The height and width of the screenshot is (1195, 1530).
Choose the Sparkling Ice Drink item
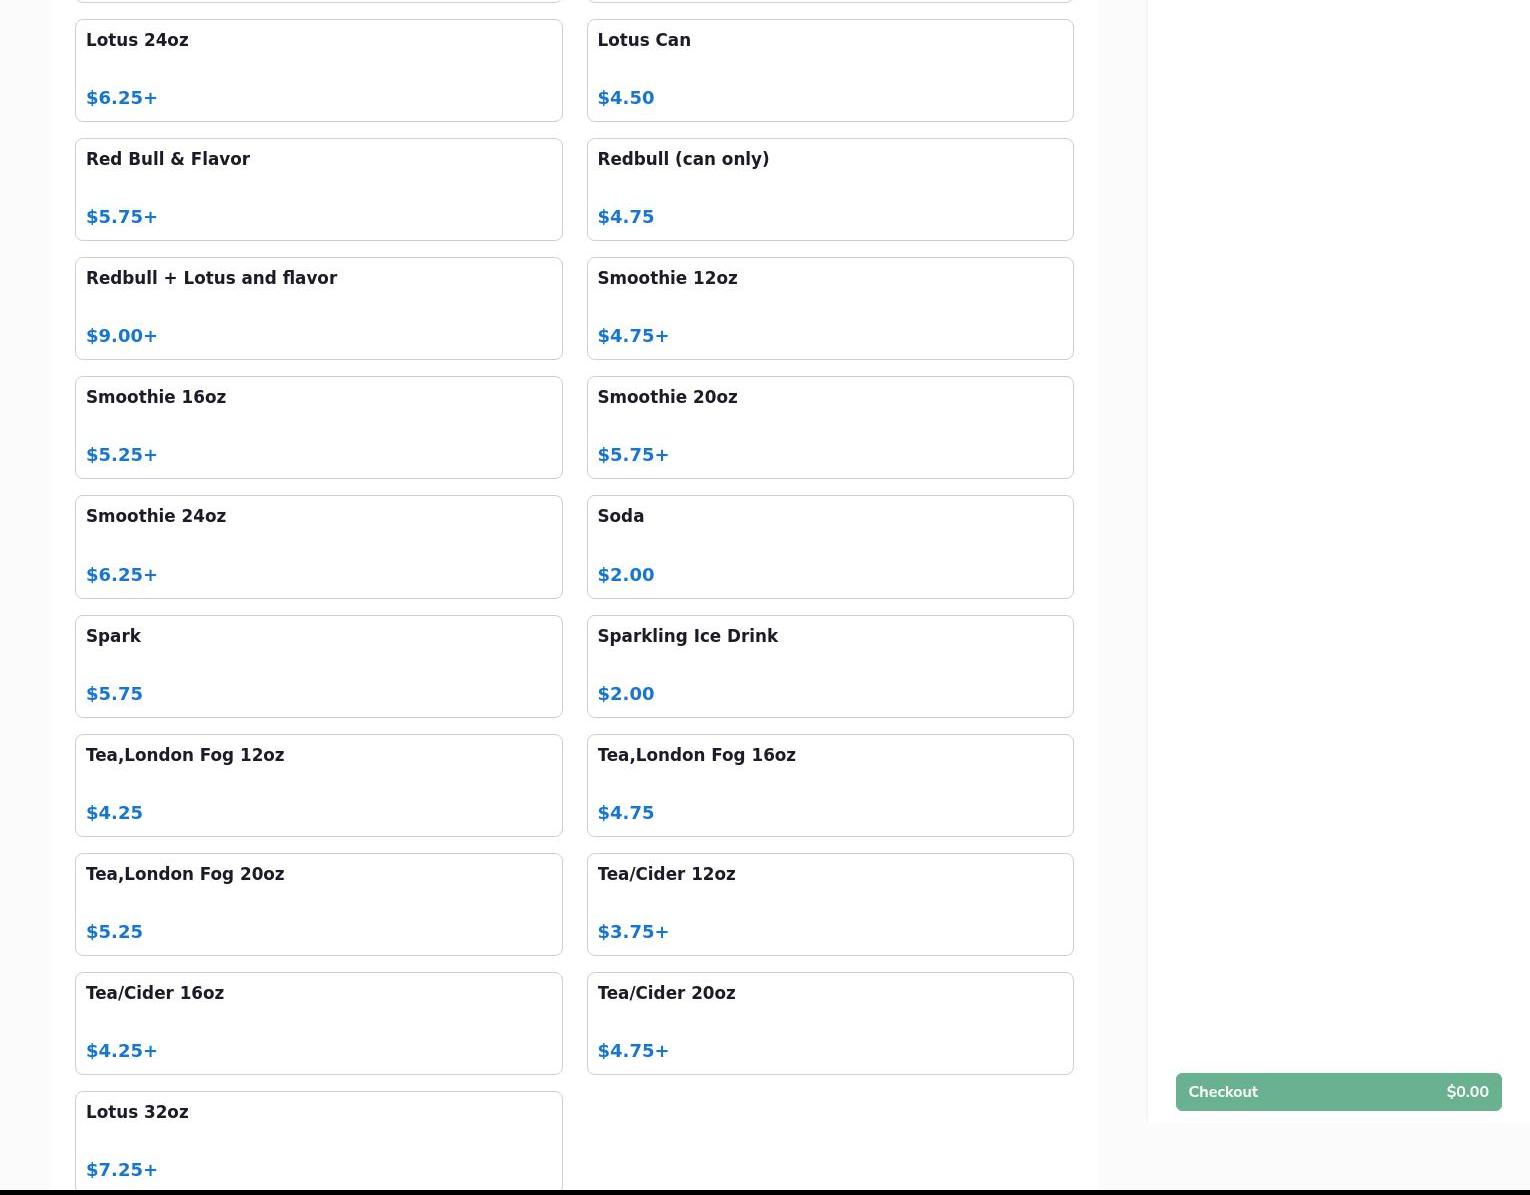point(829,666)
